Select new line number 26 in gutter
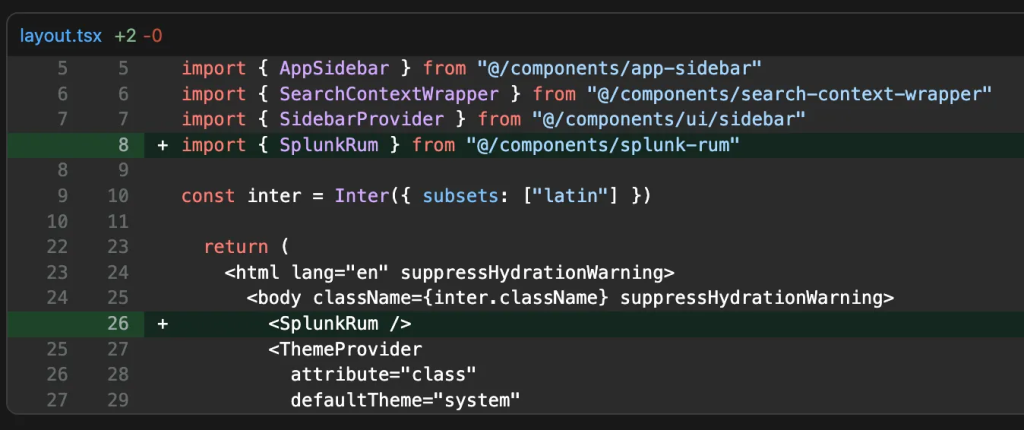Image resolution: width=1024 pixels, height=430 pixels. pos(118,324)
